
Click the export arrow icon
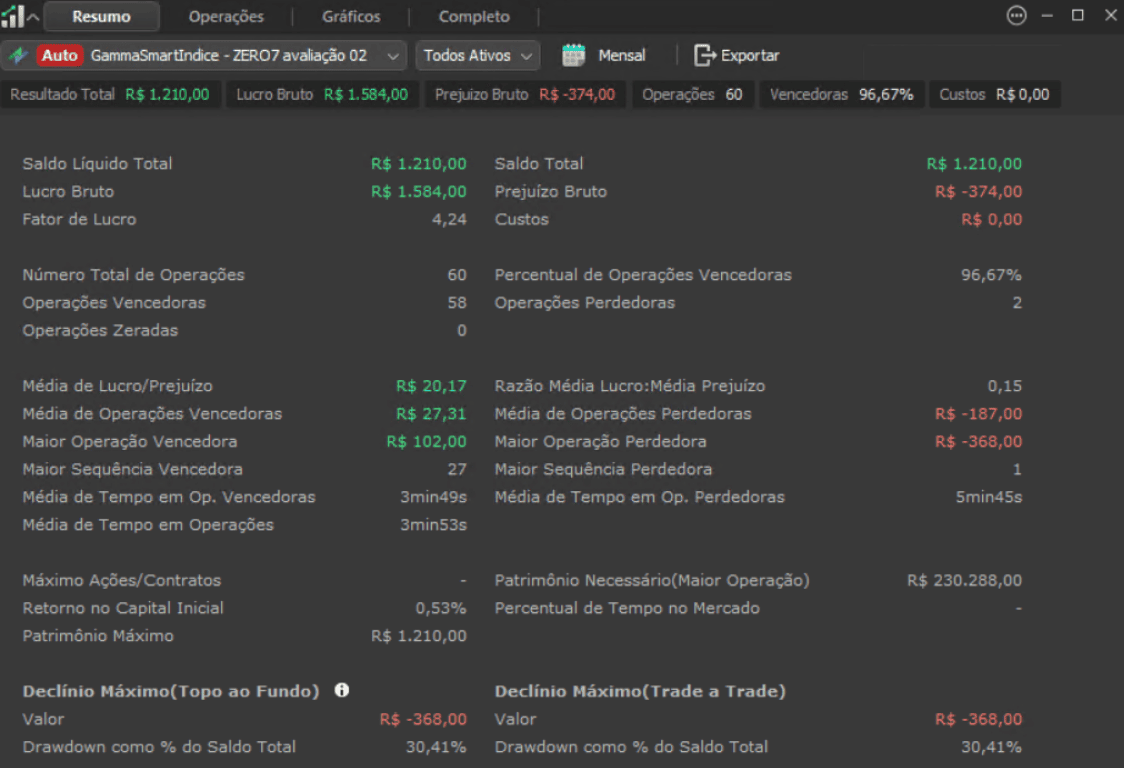click(705, 55)
